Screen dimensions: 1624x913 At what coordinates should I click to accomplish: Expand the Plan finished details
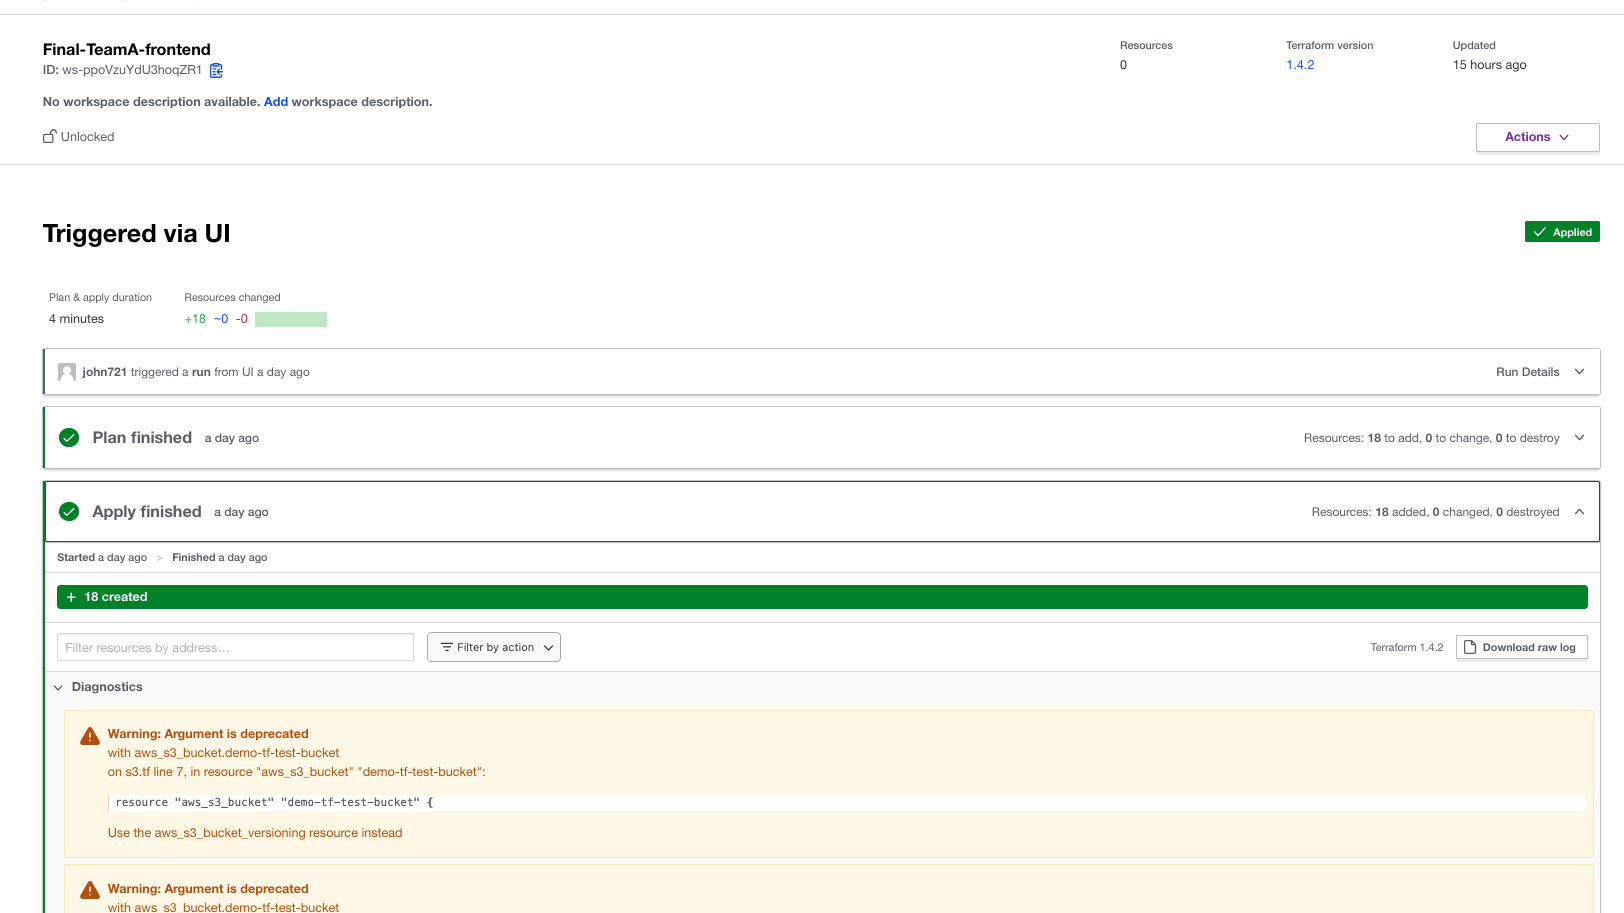tap(1580, 437)
